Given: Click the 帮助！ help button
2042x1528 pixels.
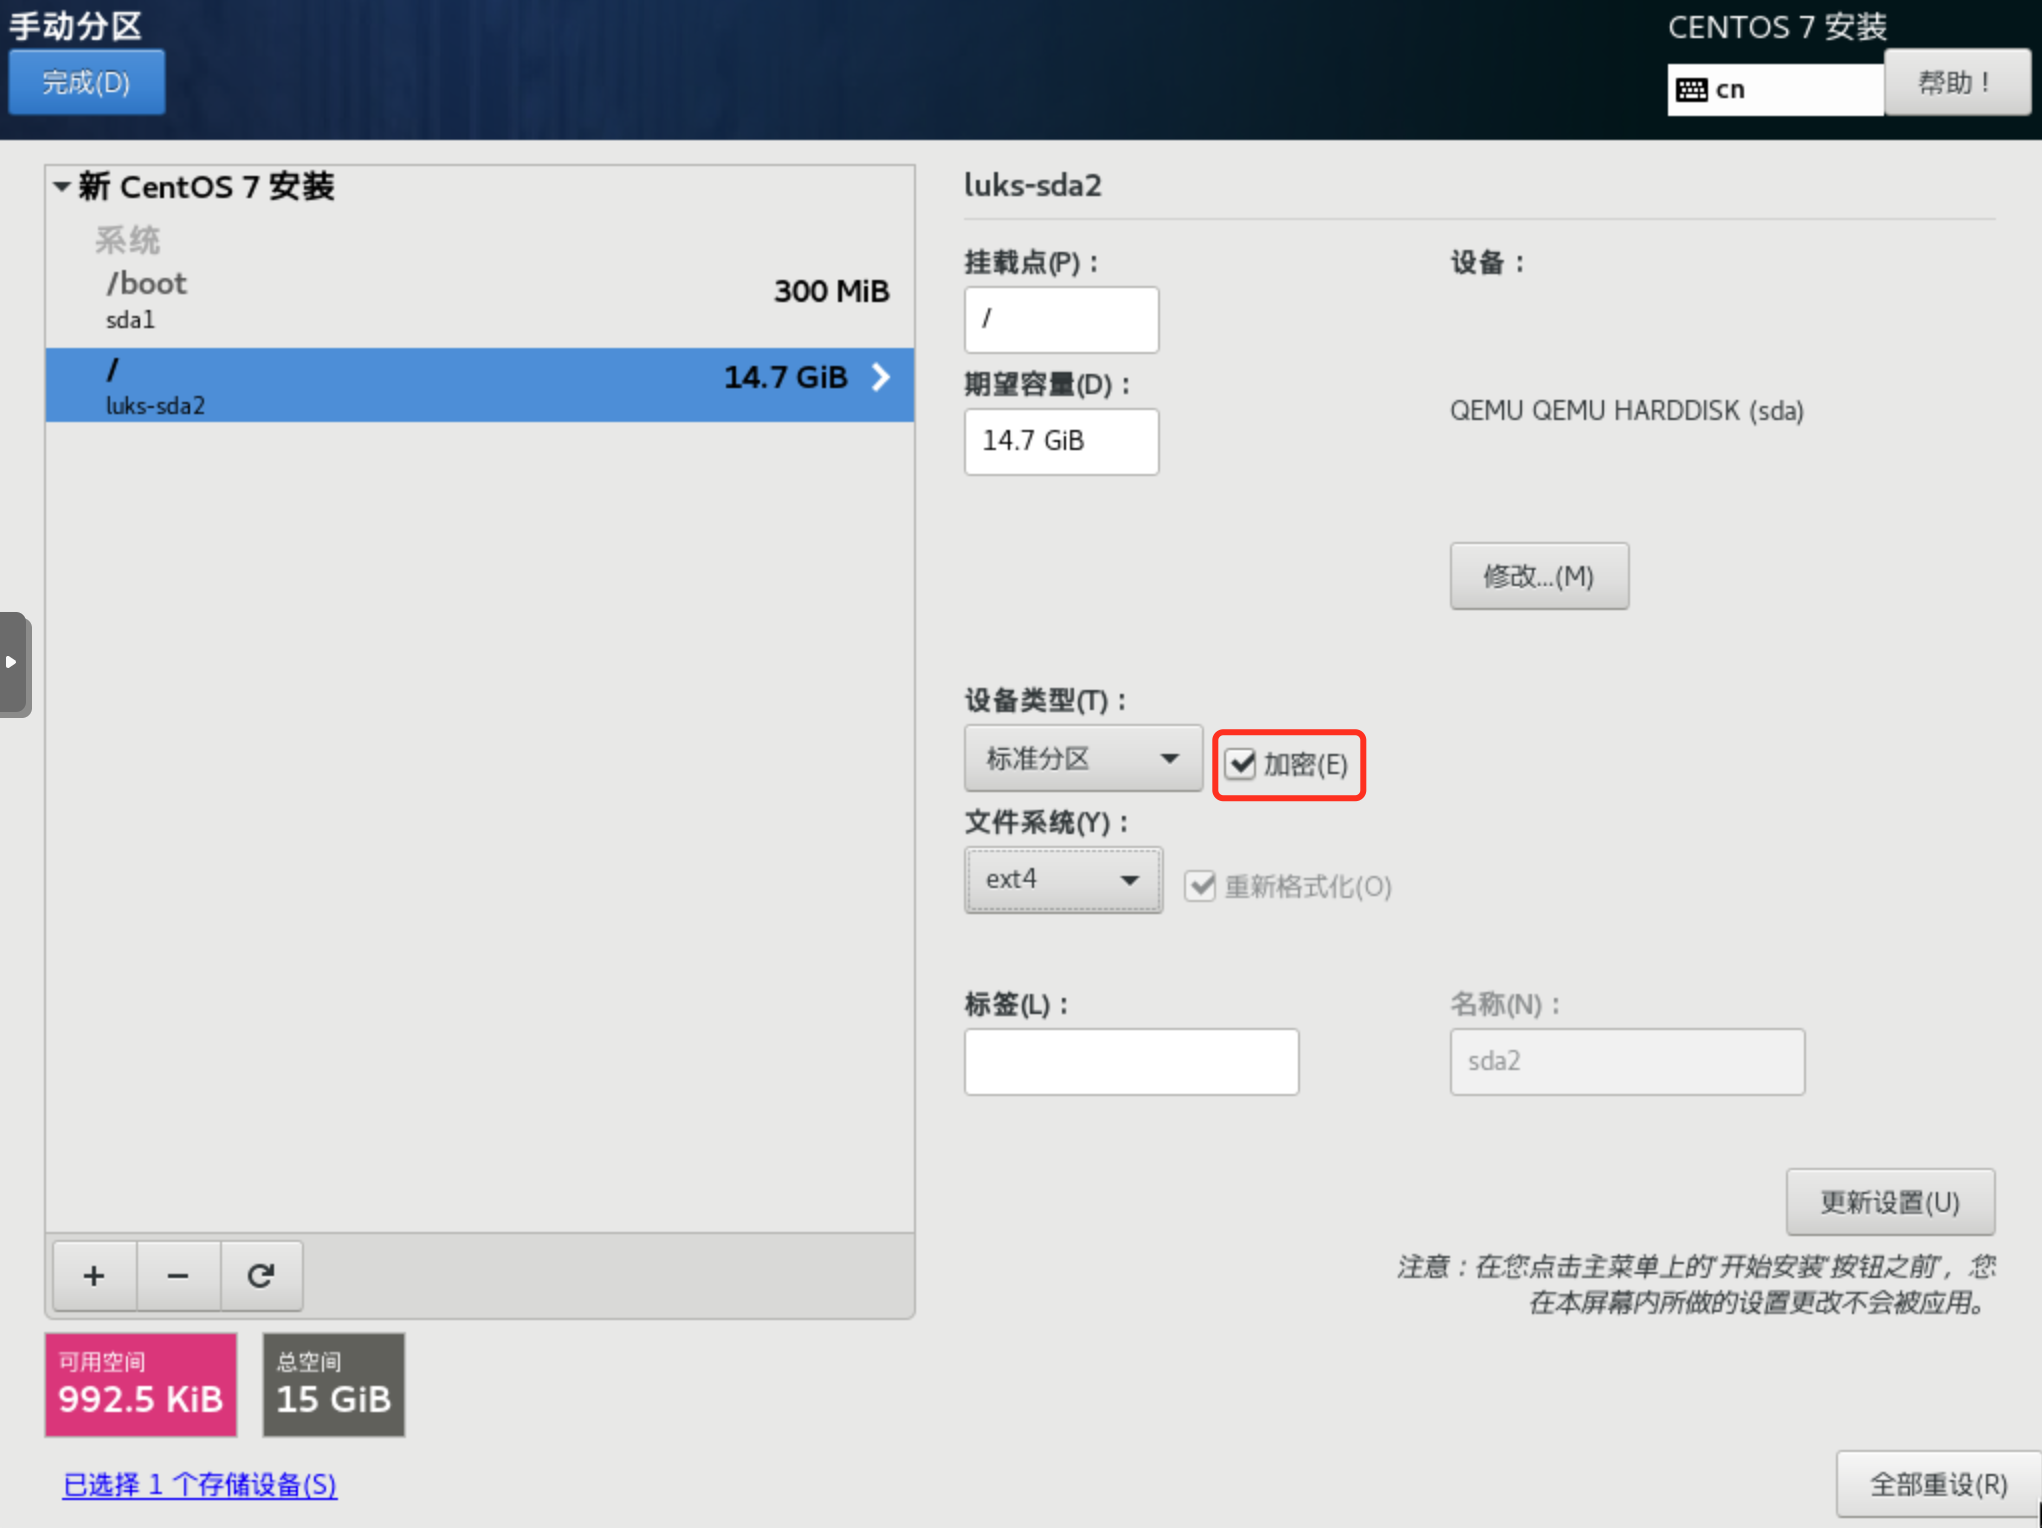Looking at the screenshot, I should pyautogui.click(x=1957, y=82).
